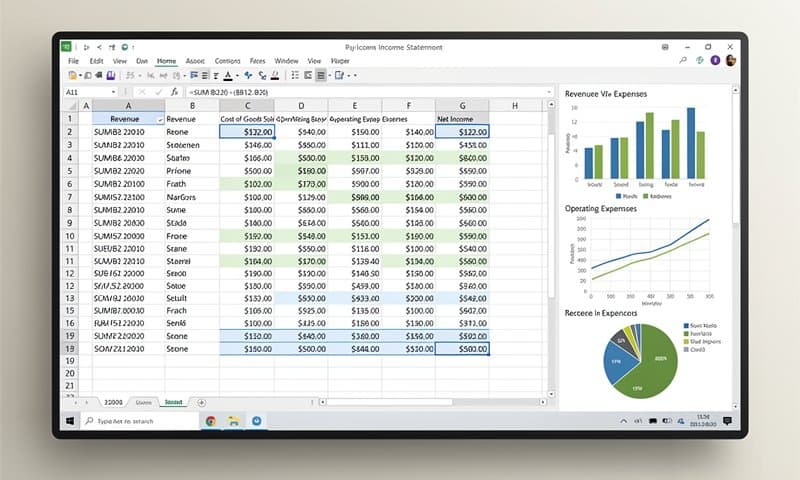
Task: Click the volume icon in system tray
Action: coord(638,421)
